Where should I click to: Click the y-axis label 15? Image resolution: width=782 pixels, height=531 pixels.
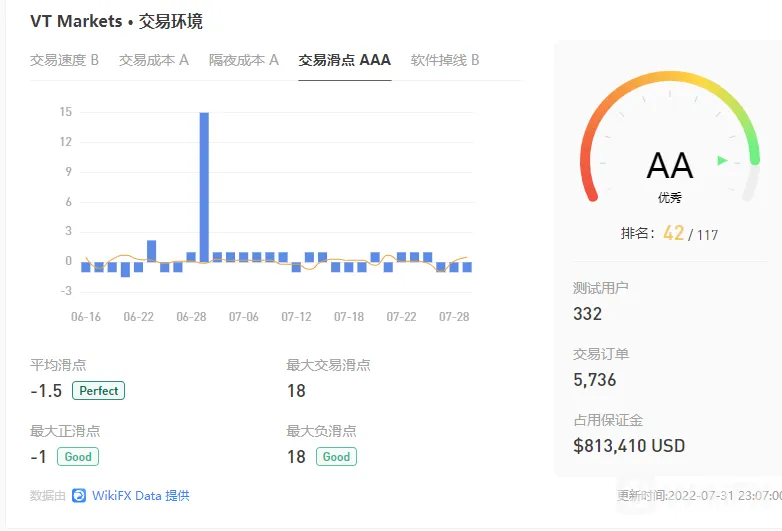(66, 112)
